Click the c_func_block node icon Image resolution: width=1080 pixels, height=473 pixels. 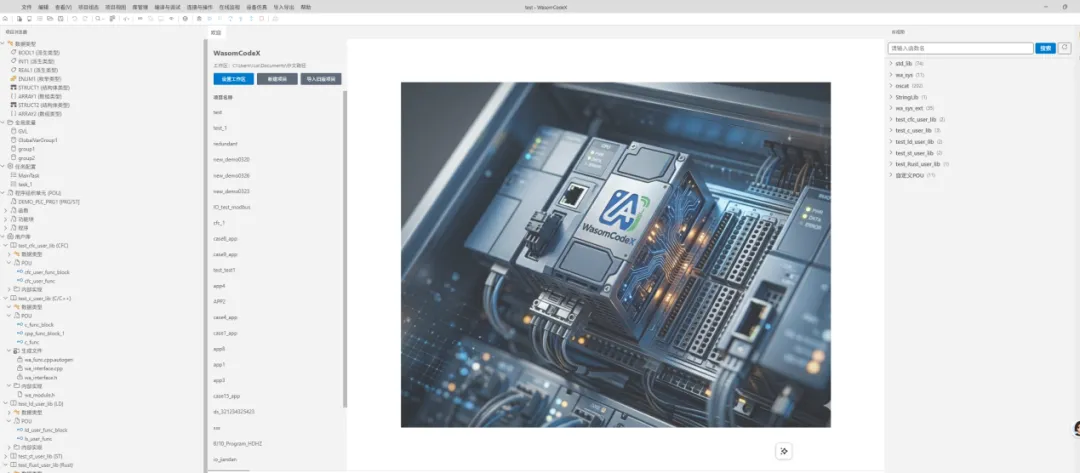pyautogui.click(x=20, y=324)
